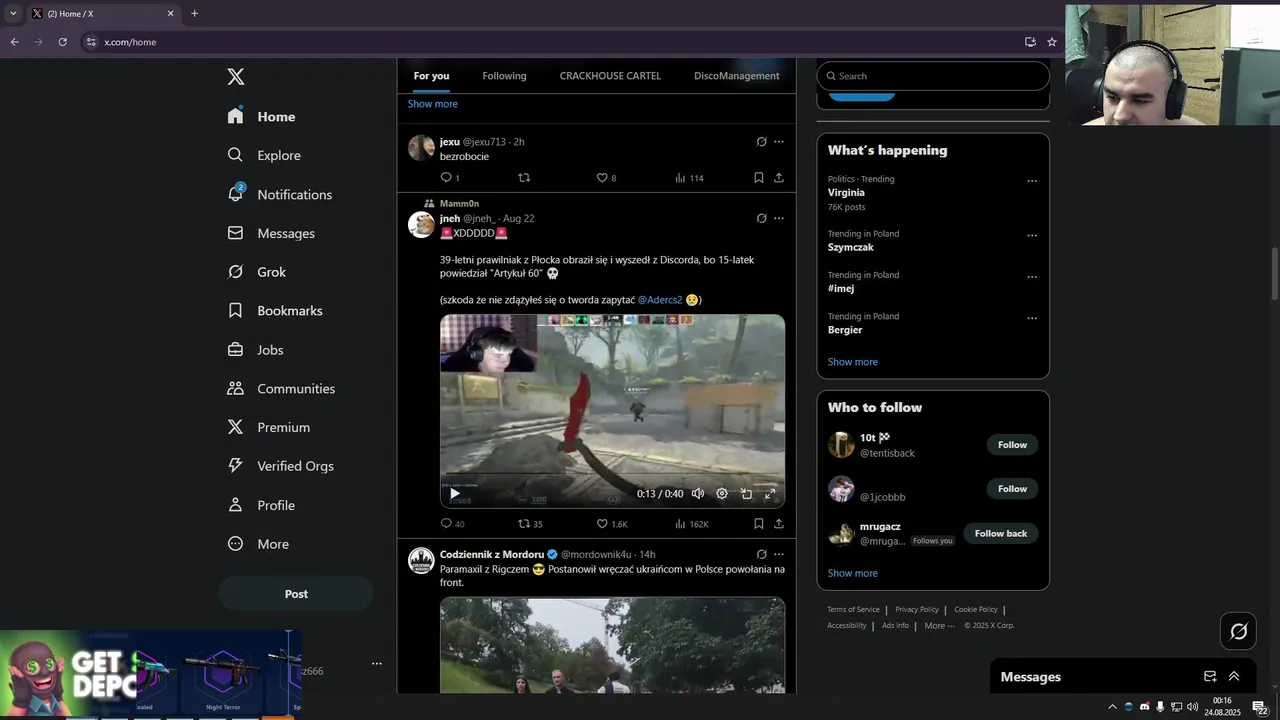1280x720 pixels.
Task: Reload the browser page
Action: [x=62, y=42]
